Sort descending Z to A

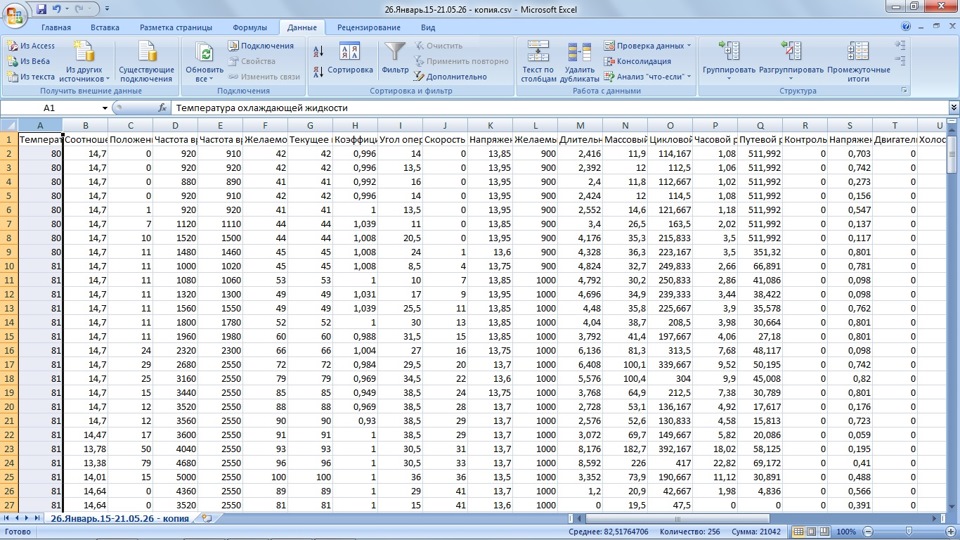coord(318,72)
